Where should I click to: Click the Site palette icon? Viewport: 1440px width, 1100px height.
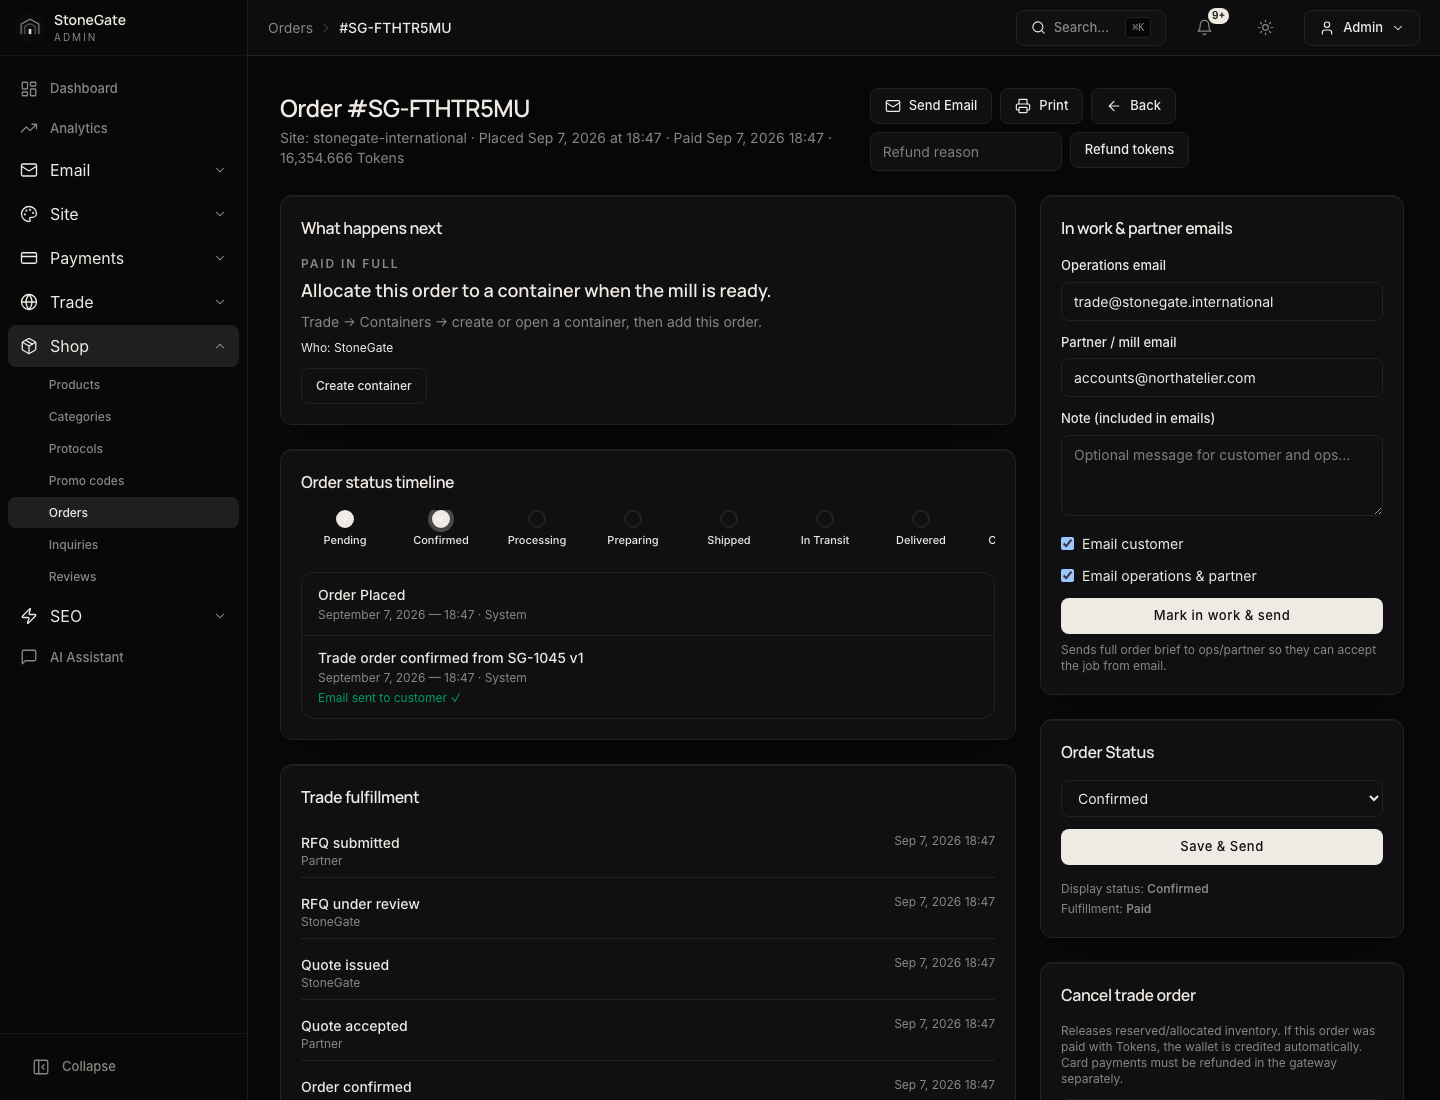(29, 214)
